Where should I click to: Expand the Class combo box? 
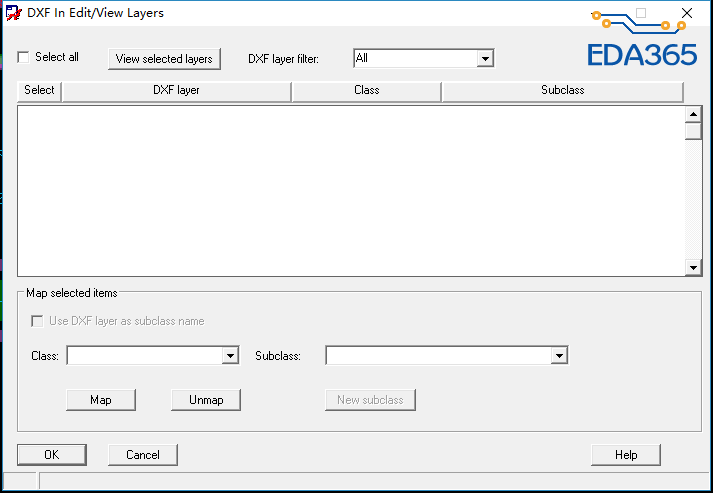pos(230,356)
